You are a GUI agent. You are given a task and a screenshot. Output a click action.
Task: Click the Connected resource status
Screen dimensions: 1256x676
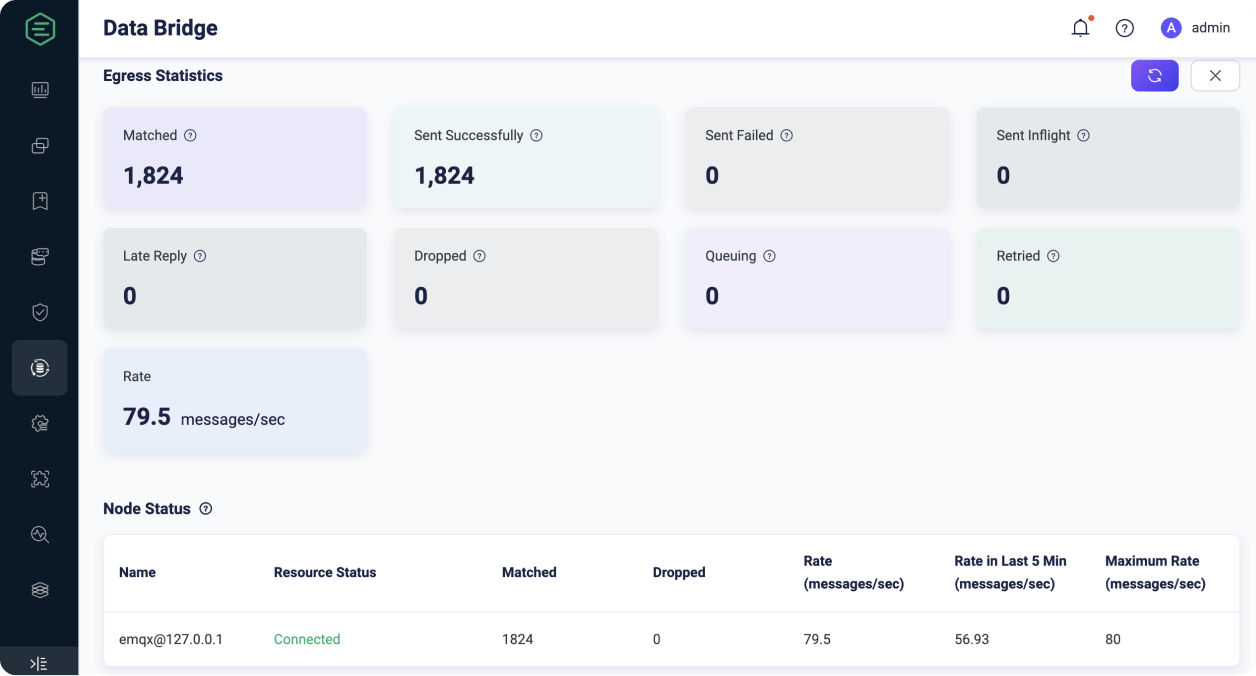coord(307,639)
